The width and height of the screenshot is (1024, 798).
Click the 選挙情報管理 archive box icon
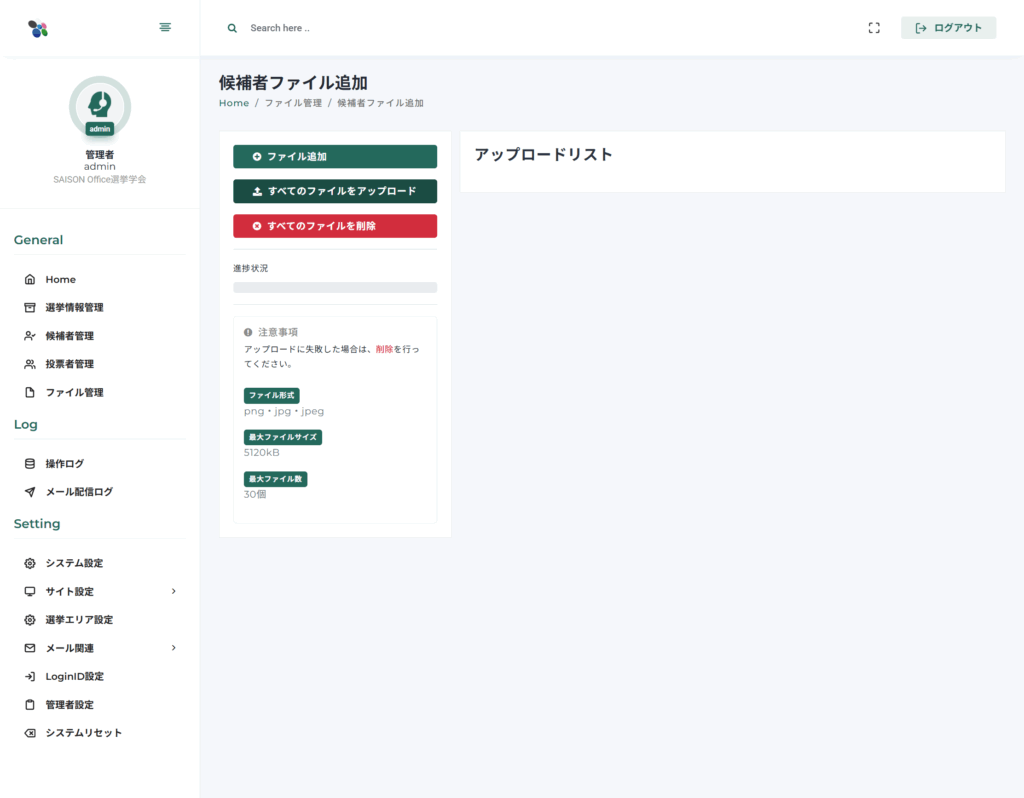[30, 308]
